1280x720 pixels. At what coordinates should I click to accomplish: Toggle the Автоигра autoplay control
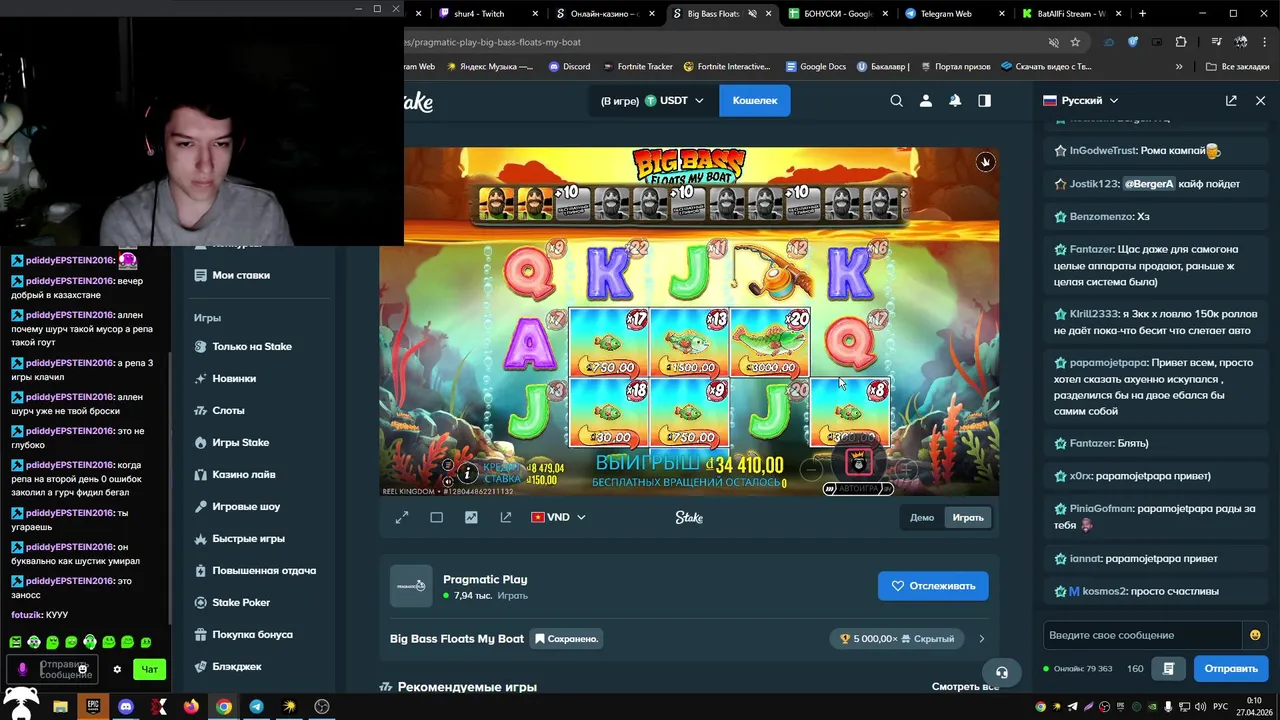click(858, 489)
